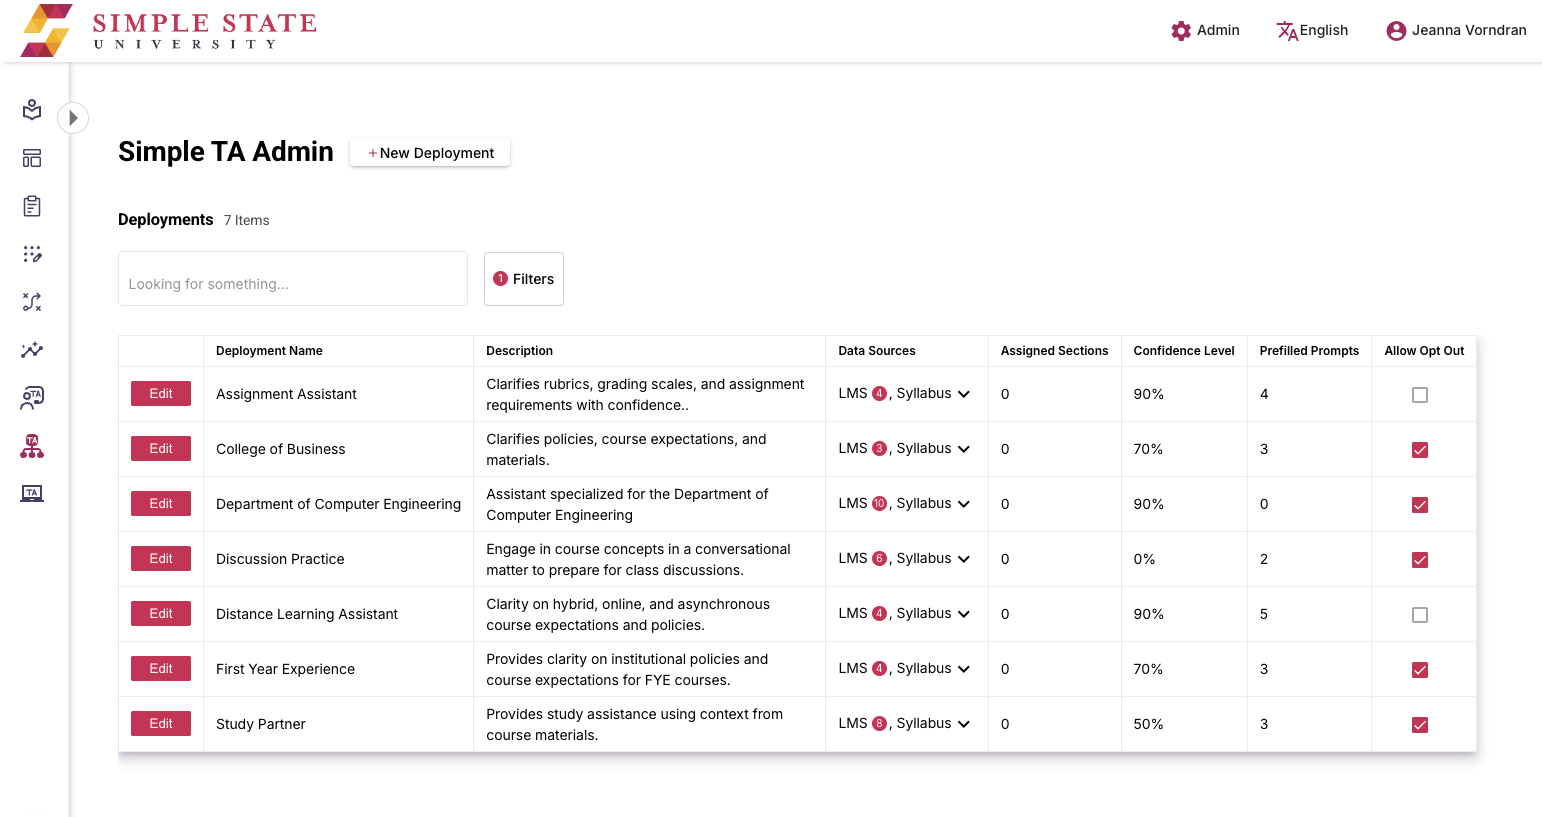Select the highlighted TA hierarchy icon

point(32,446)
